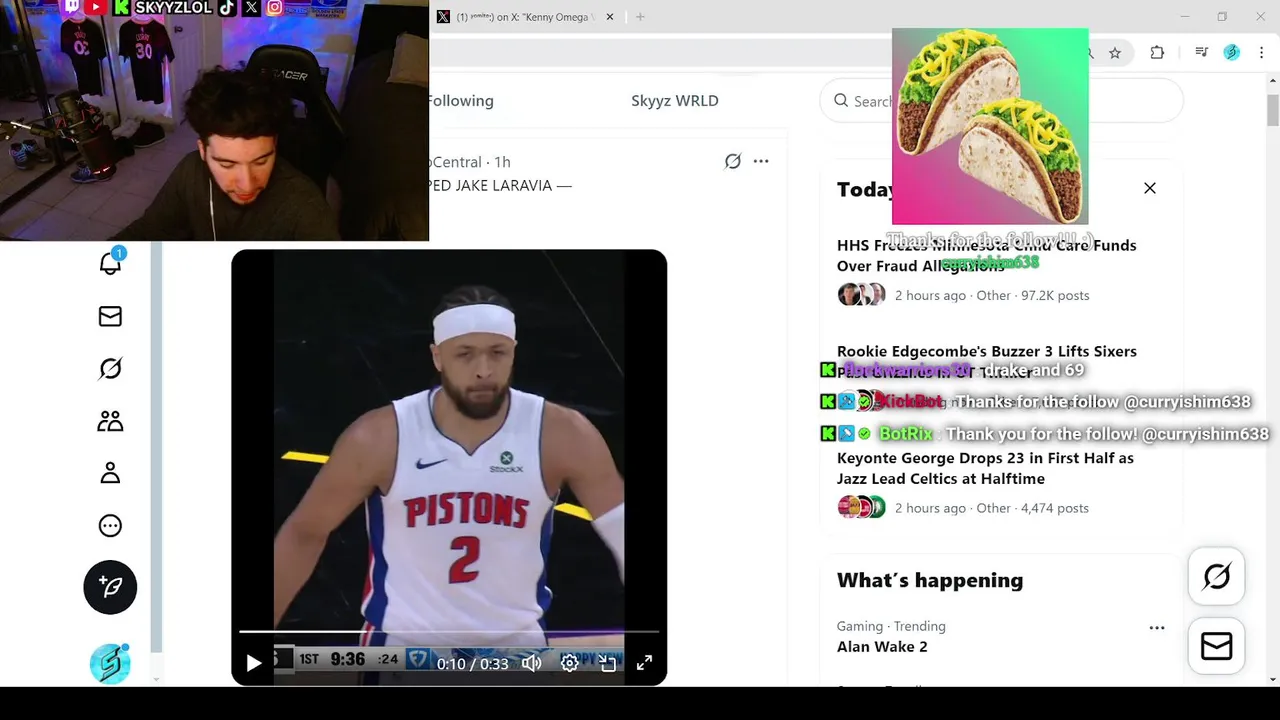The image size is (1280, 720).
Task: Open Communities people icon in the sidebar
Action: (110, 421)
